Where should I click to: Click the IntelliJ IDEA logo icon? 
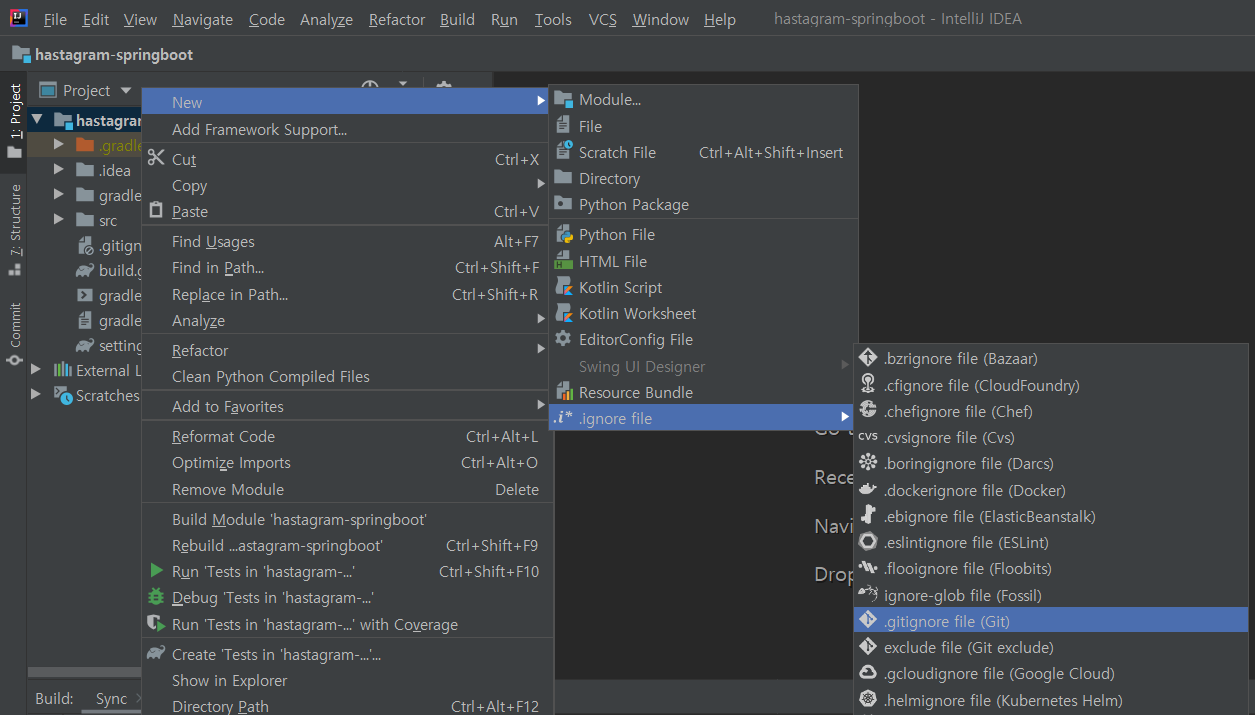[19, 18]
